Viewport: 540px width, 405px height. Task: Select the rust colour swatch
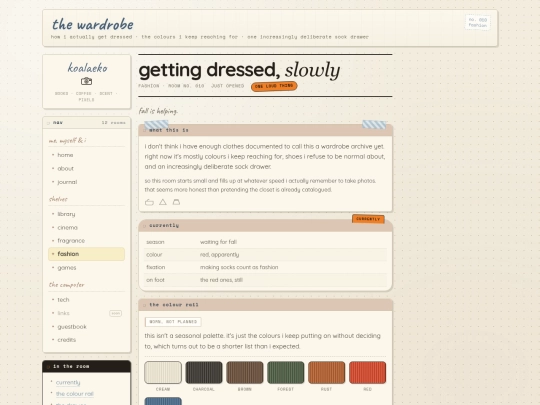coord(326,372)
